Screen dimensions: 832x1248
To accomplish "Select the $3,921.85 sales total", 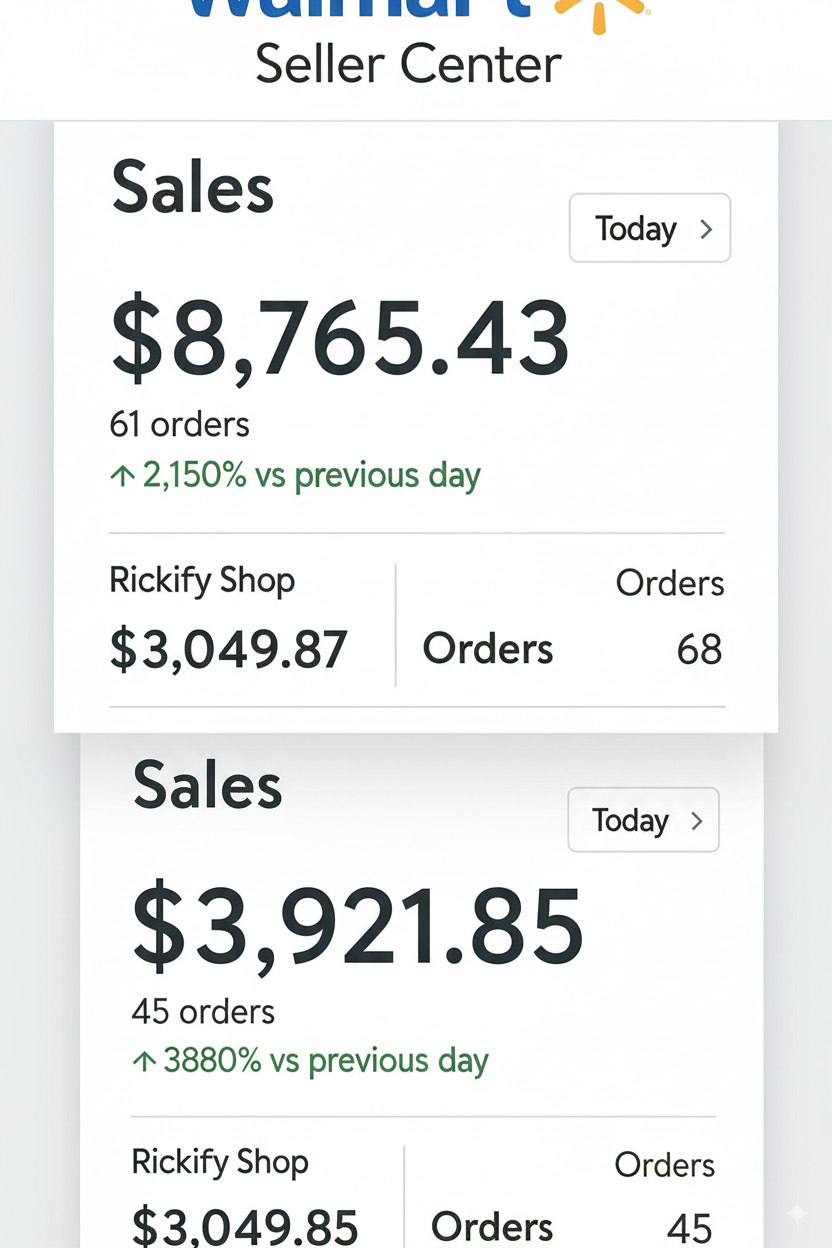I will click(x=357, y=927).
